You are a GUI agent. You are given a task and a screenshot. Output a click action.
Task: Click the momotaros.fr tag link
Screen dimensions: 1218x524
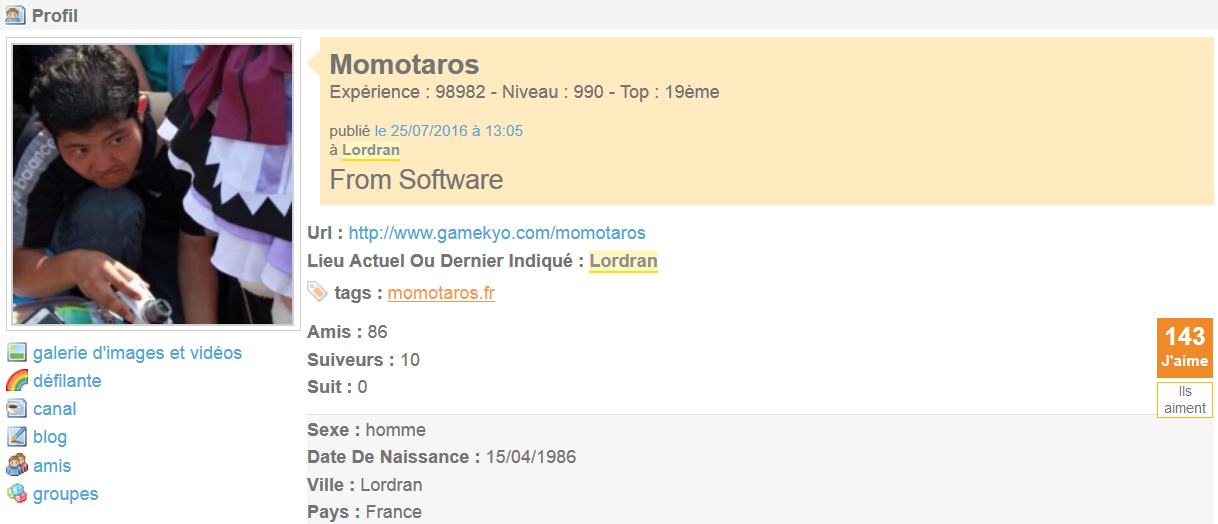pos(441,293)
